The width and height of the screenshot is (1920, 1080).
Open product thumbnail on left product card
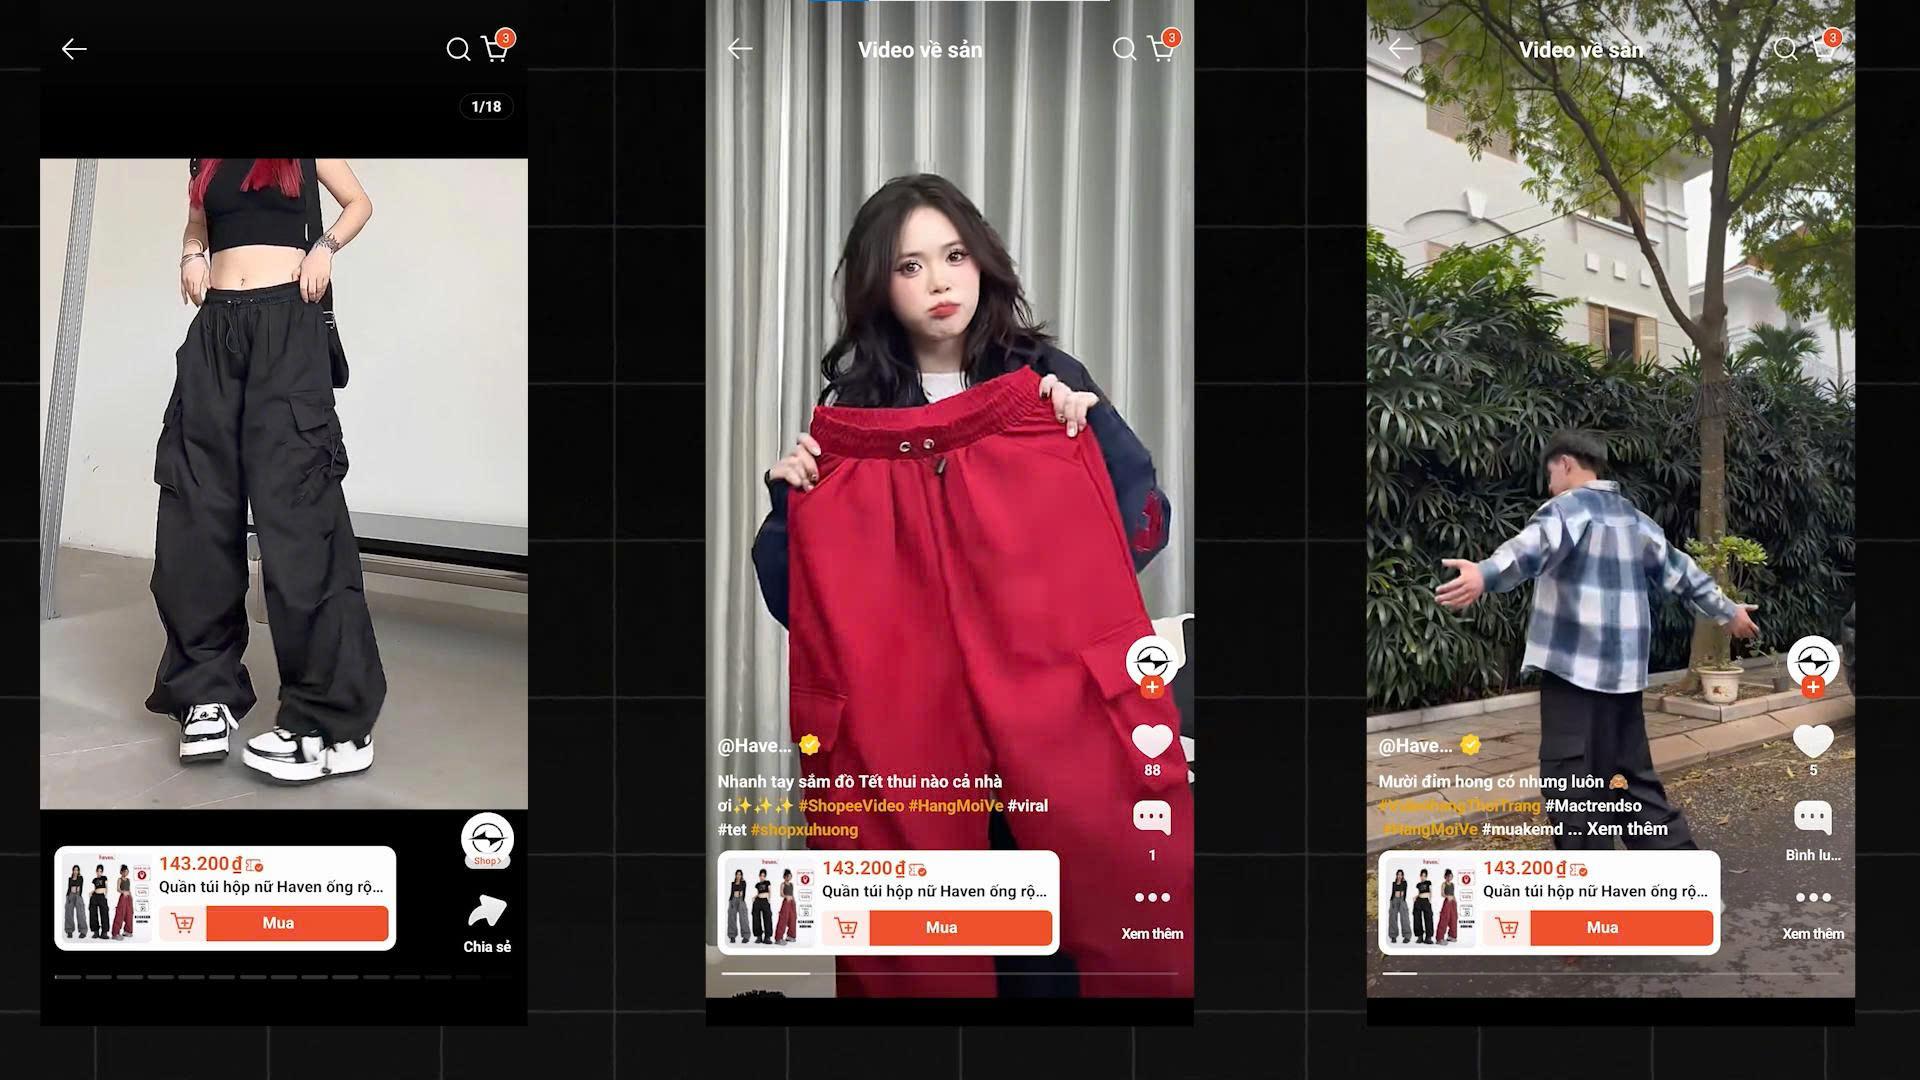[106, 896]
